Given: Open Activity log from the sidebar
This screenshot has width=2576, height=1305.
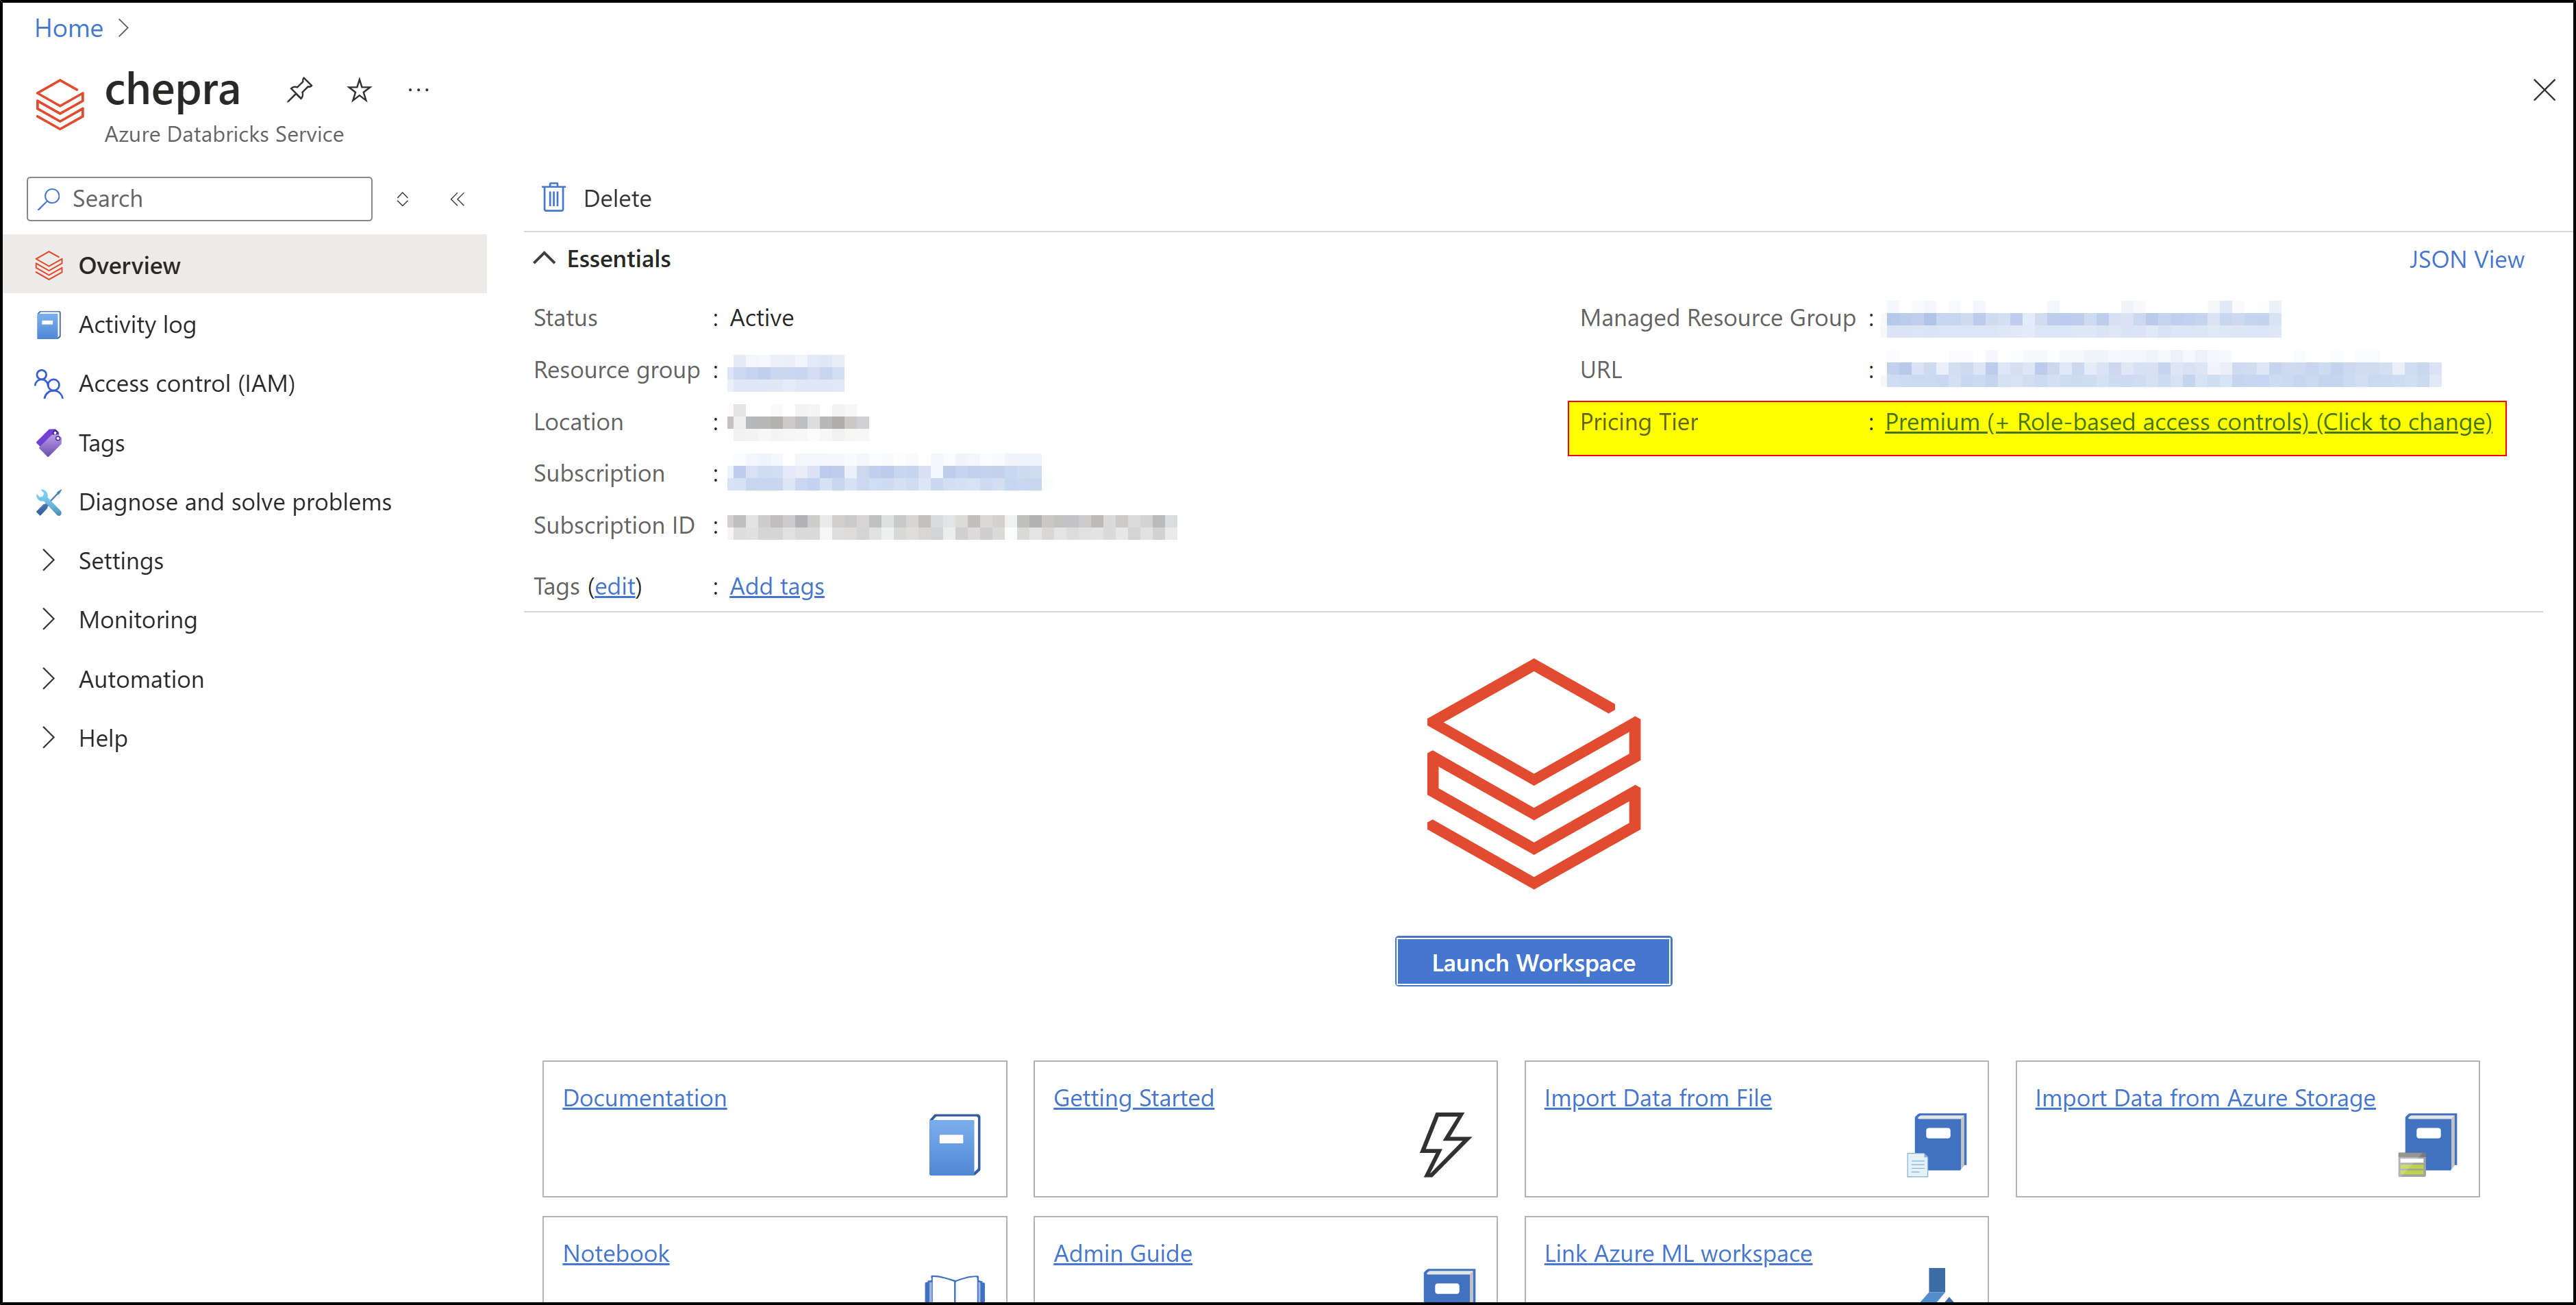Looking at the screenshot, I should click(x=138, y=324).
